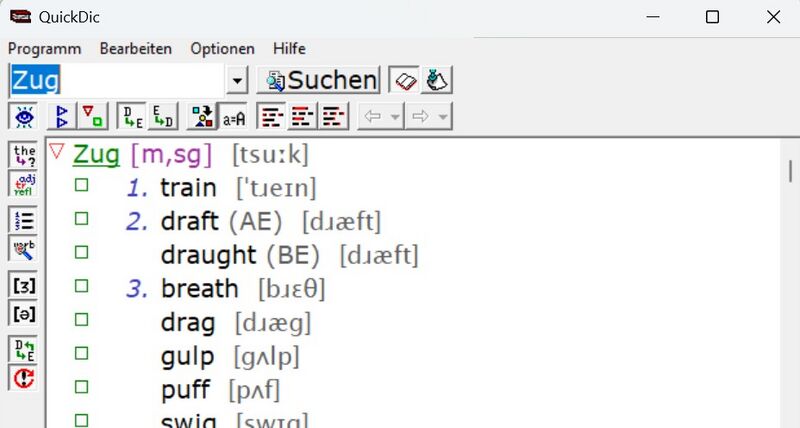Open the Bearbeiten menu
Image resolution: width=800 pixels, height=428 pixels.
135,48
